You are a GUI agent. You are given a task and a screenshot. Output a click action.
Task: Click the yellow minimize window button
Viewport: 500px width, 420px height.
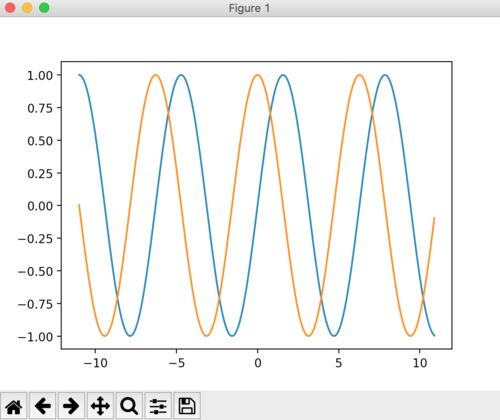click(27, 8)
